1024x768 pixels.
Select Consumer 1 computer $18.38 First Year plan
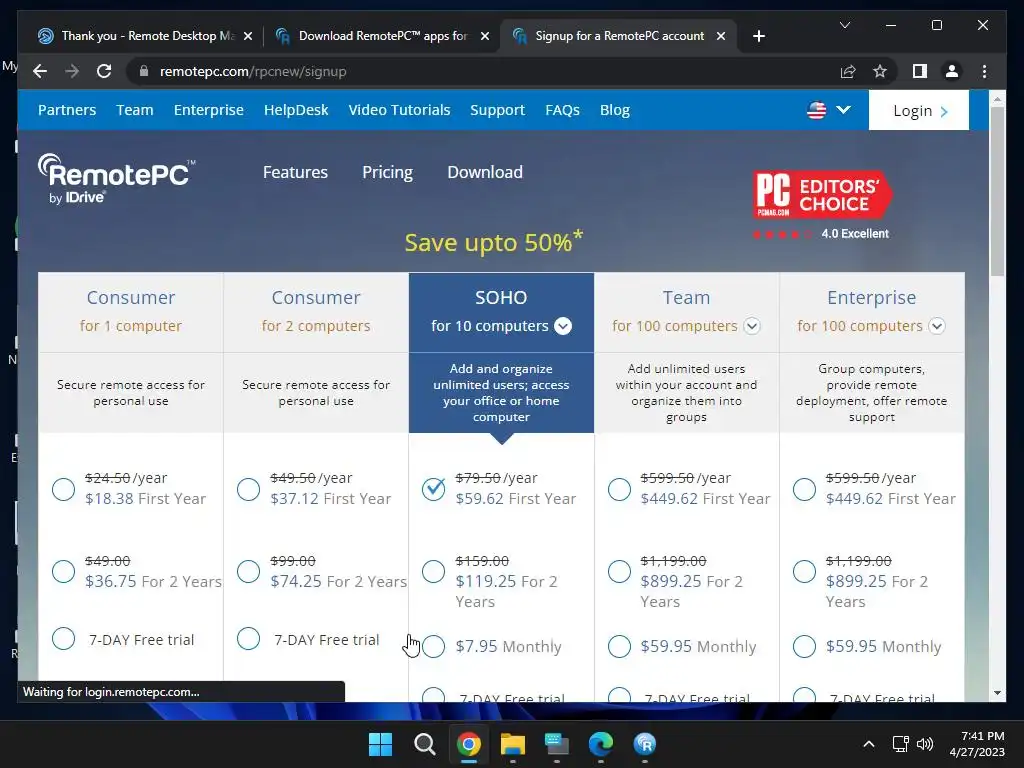click(63, 488)
